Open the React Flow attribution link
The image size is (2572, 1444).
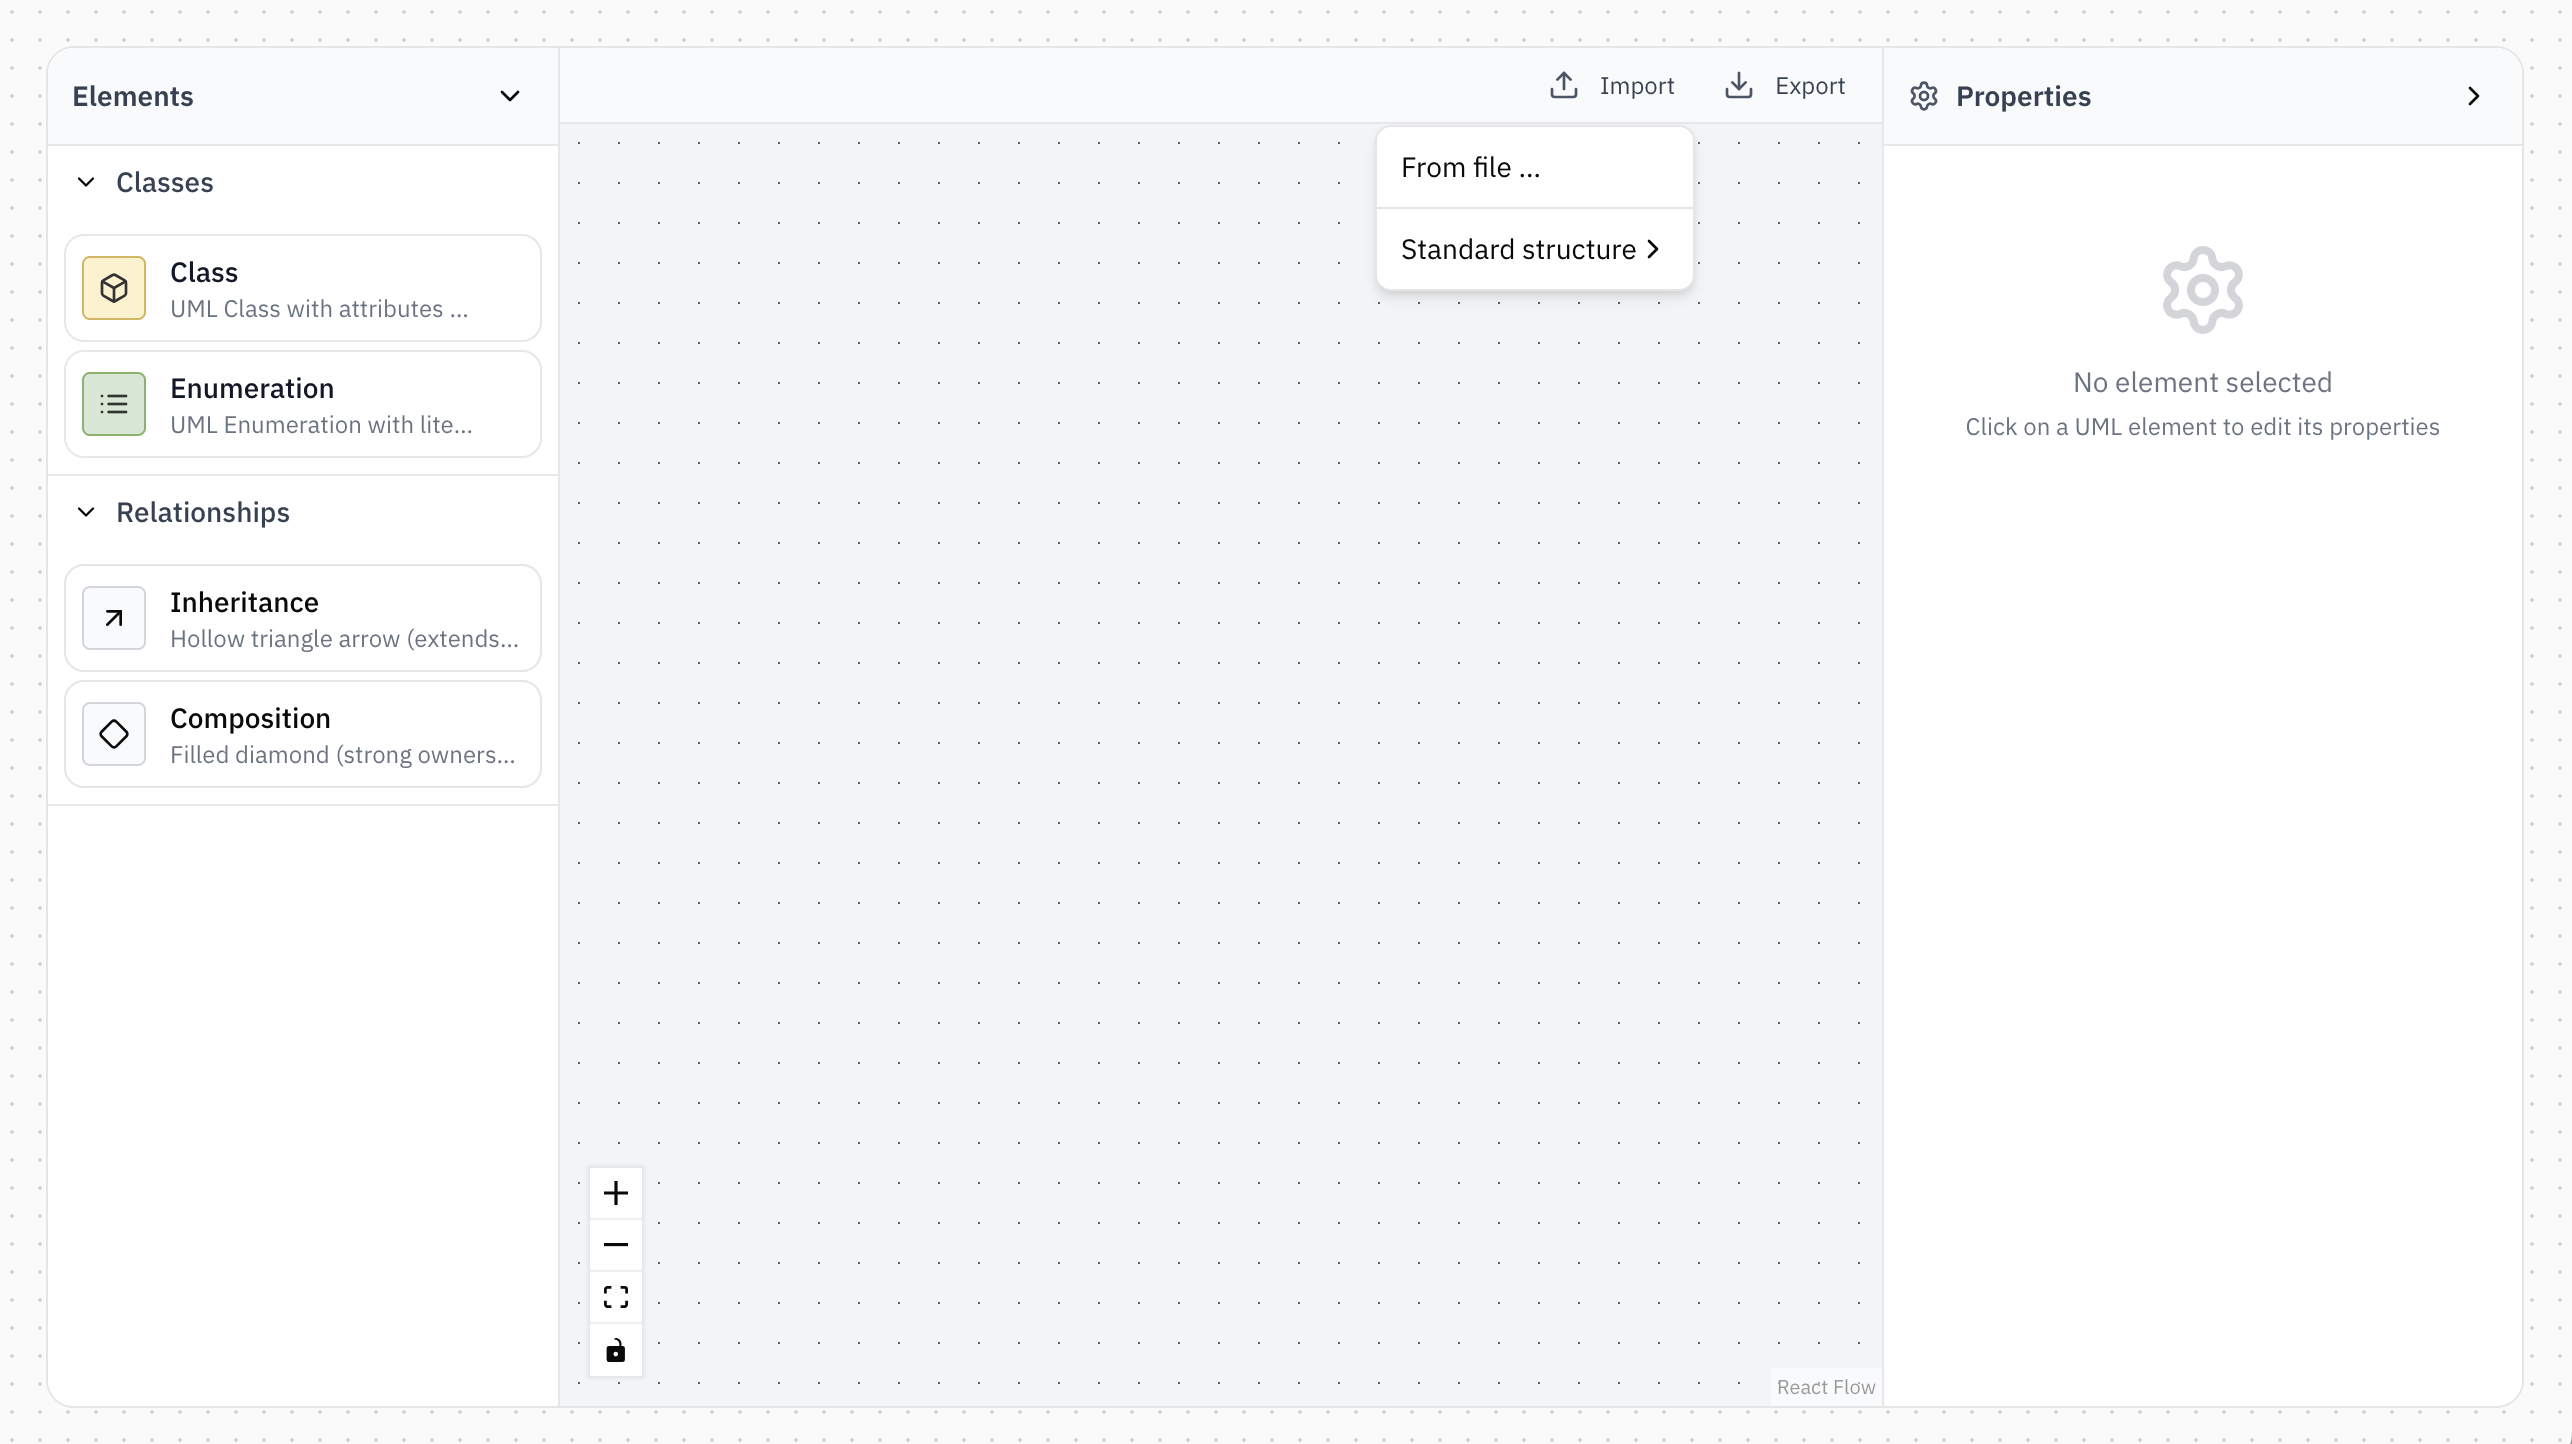point(1826,1387)
